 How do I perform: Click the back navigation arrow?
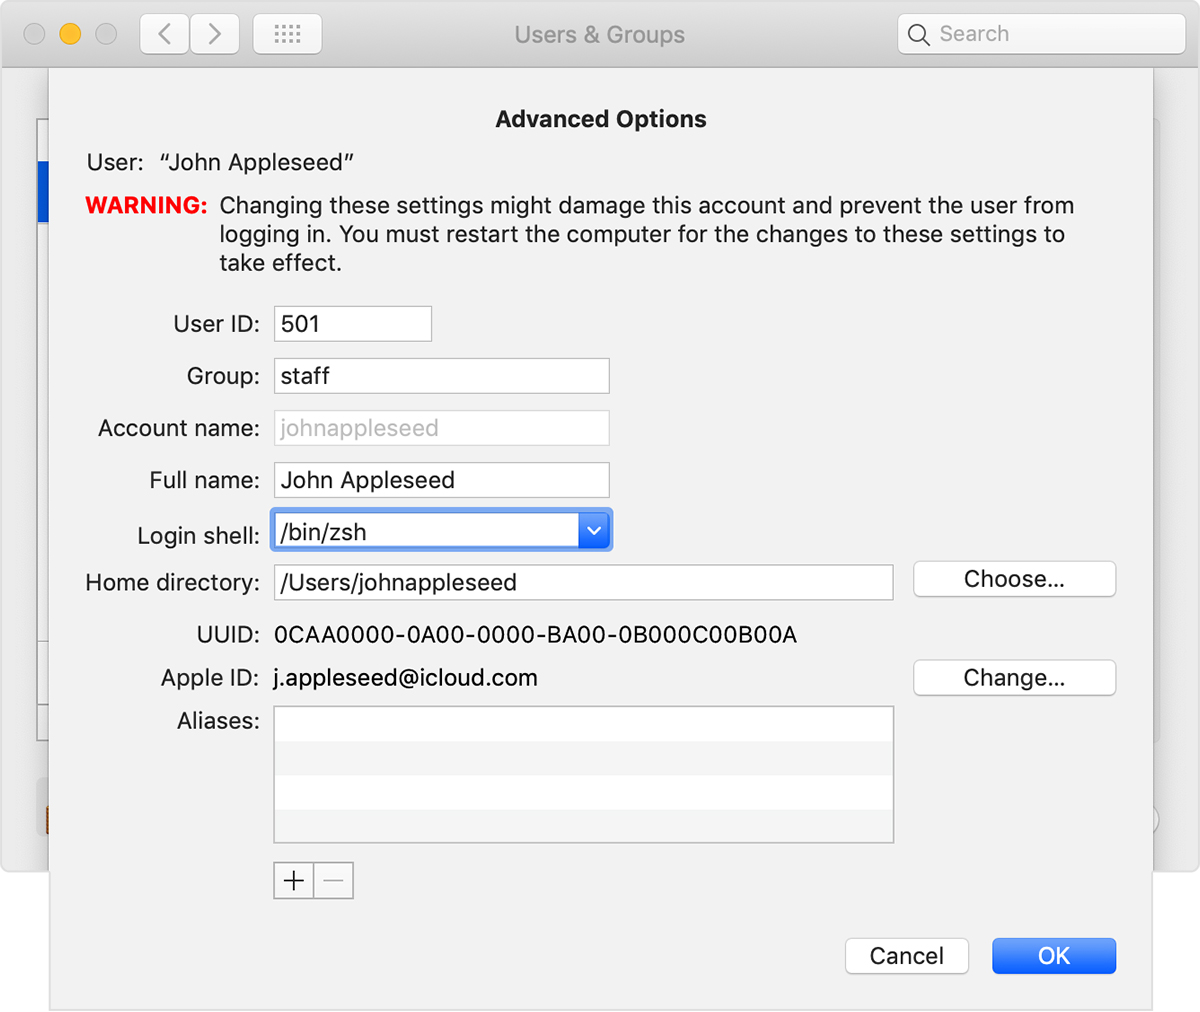click(x=165, y=34)
